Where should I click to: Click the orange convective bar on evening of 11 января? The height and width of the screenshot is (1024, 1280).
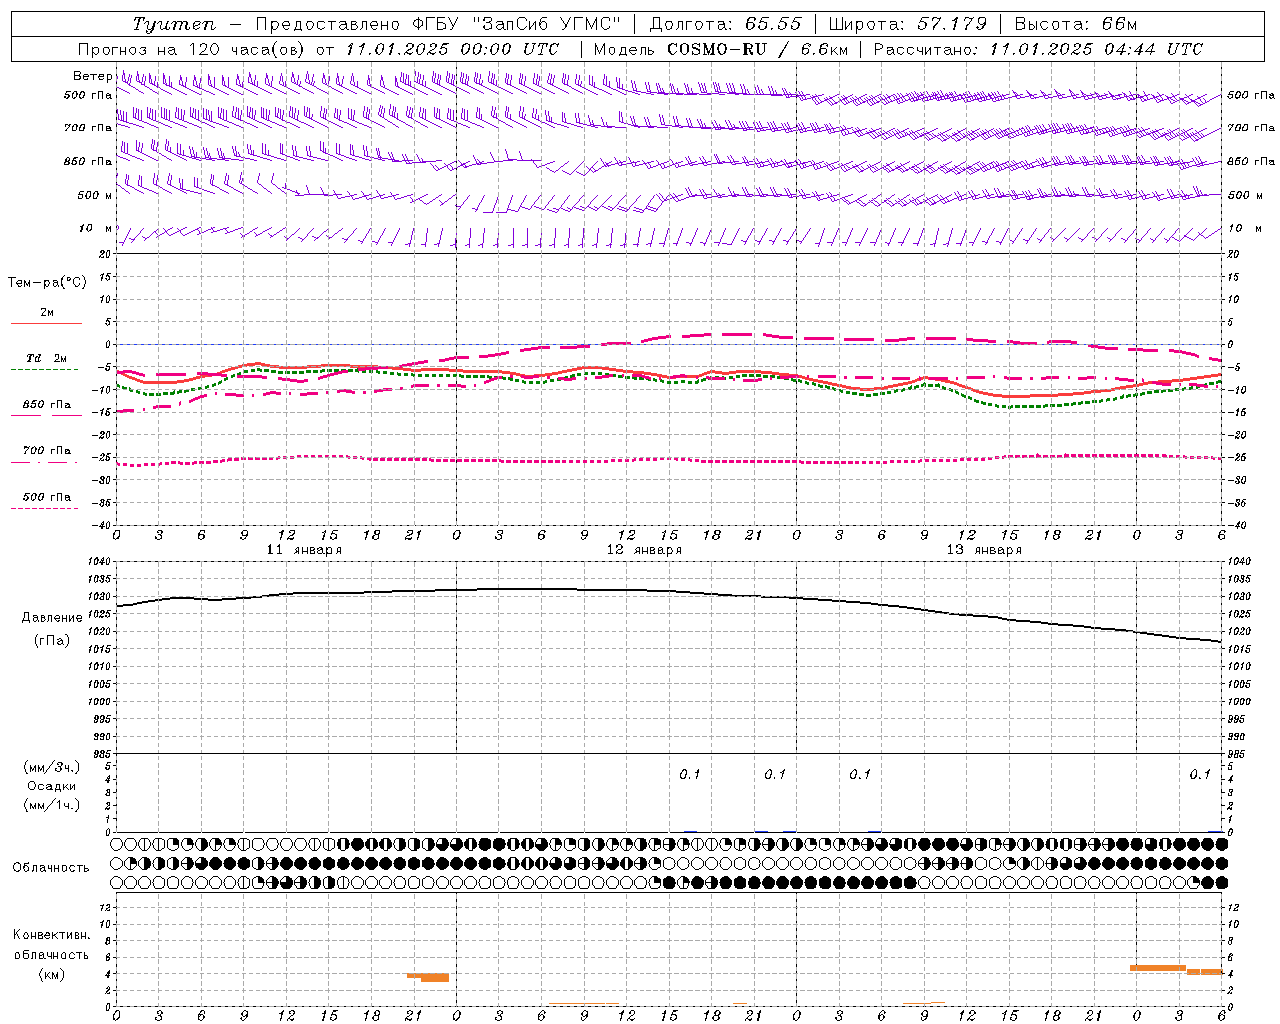coord(428,977)
